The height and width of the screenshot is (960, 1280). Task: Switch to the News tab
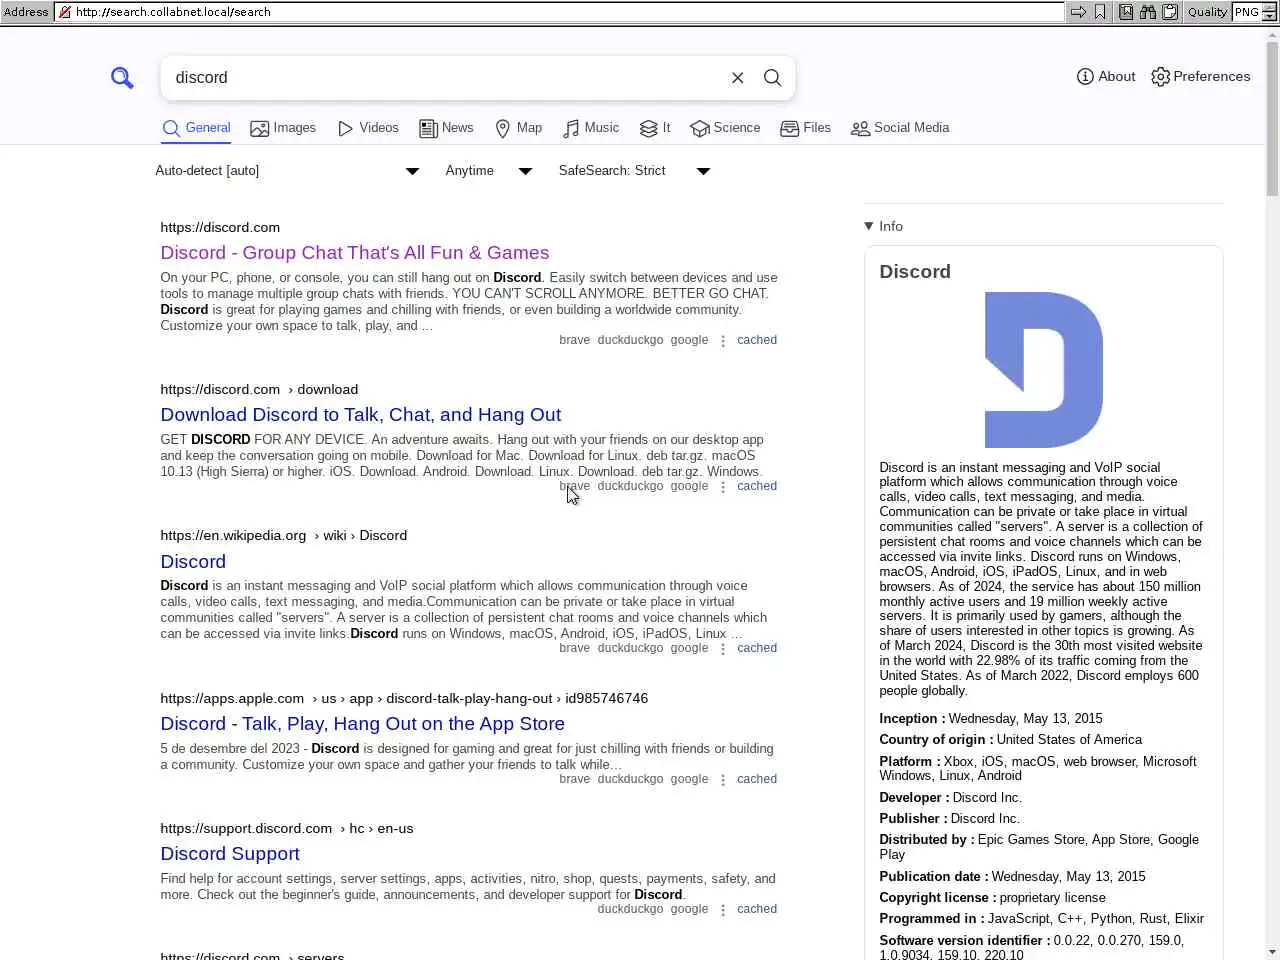pos(446,128)
